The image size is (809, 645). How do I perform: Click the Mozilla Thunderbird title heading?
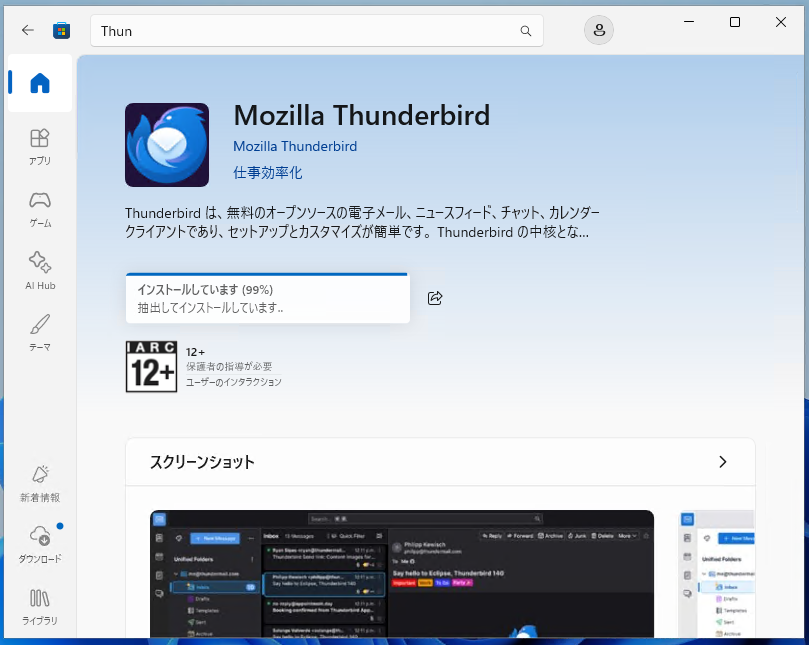point(362,115)
